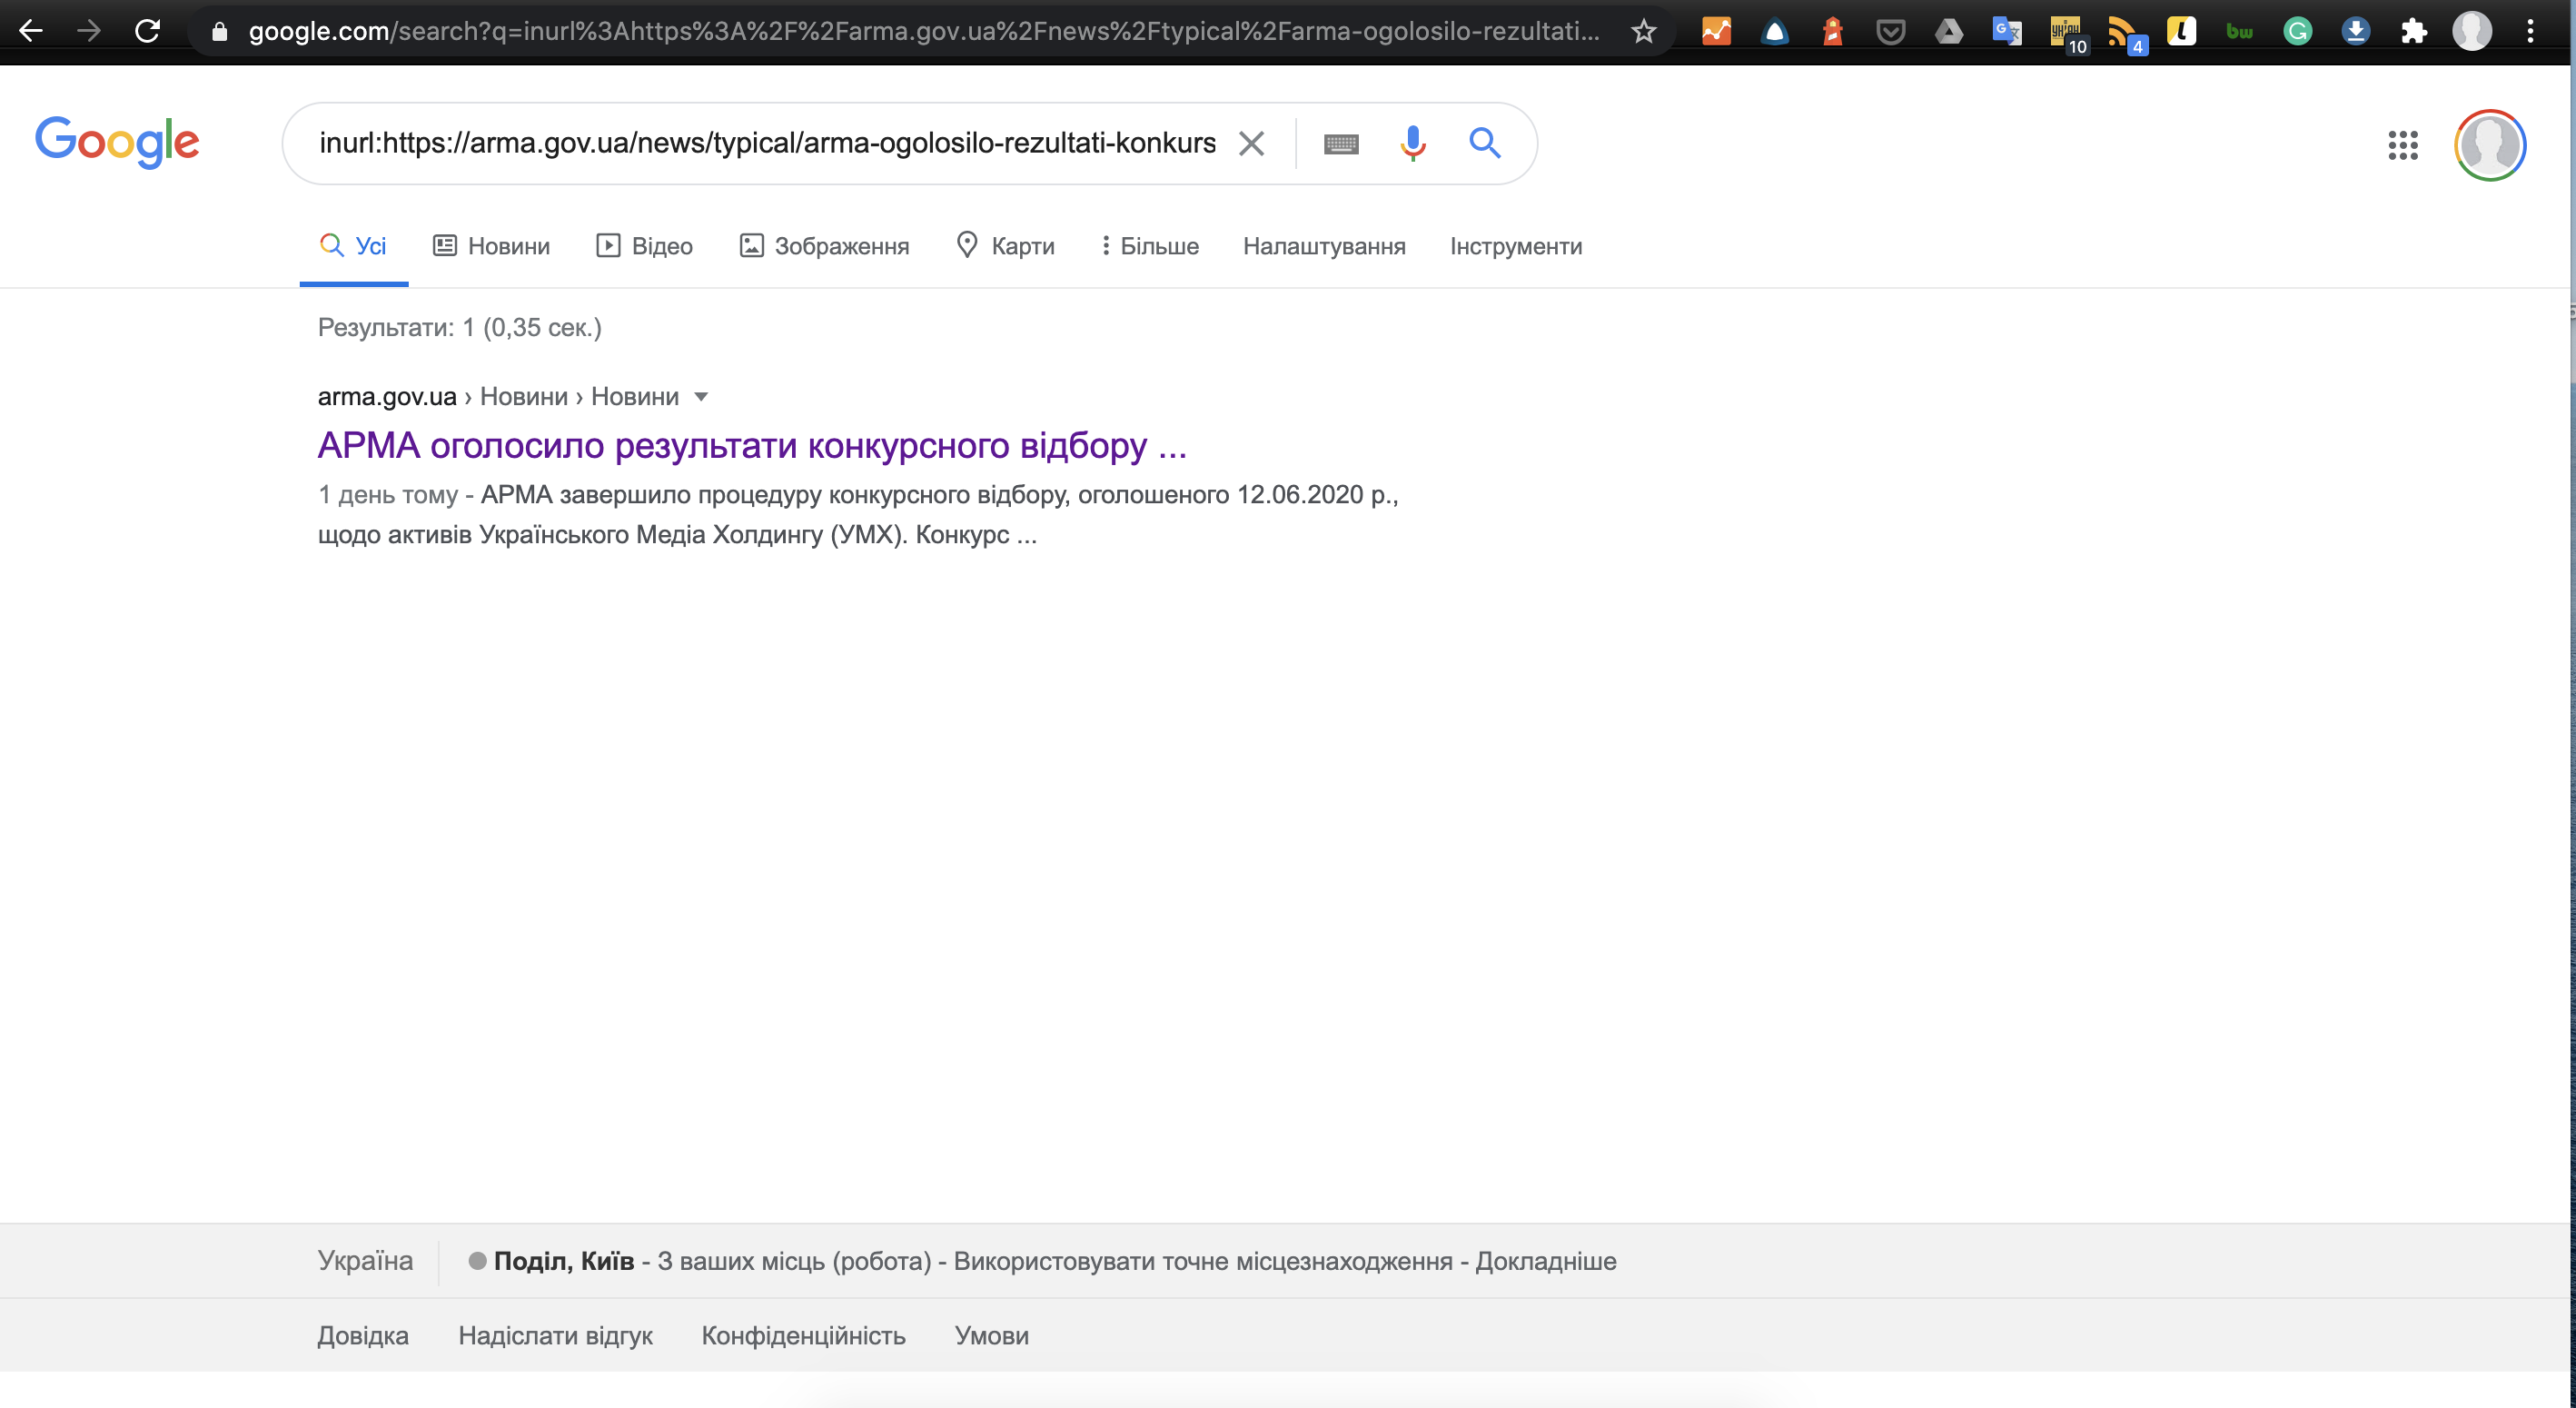2576x1408 pixels.
Task: Open the Умови footer link
Action: pos(991,1335)
